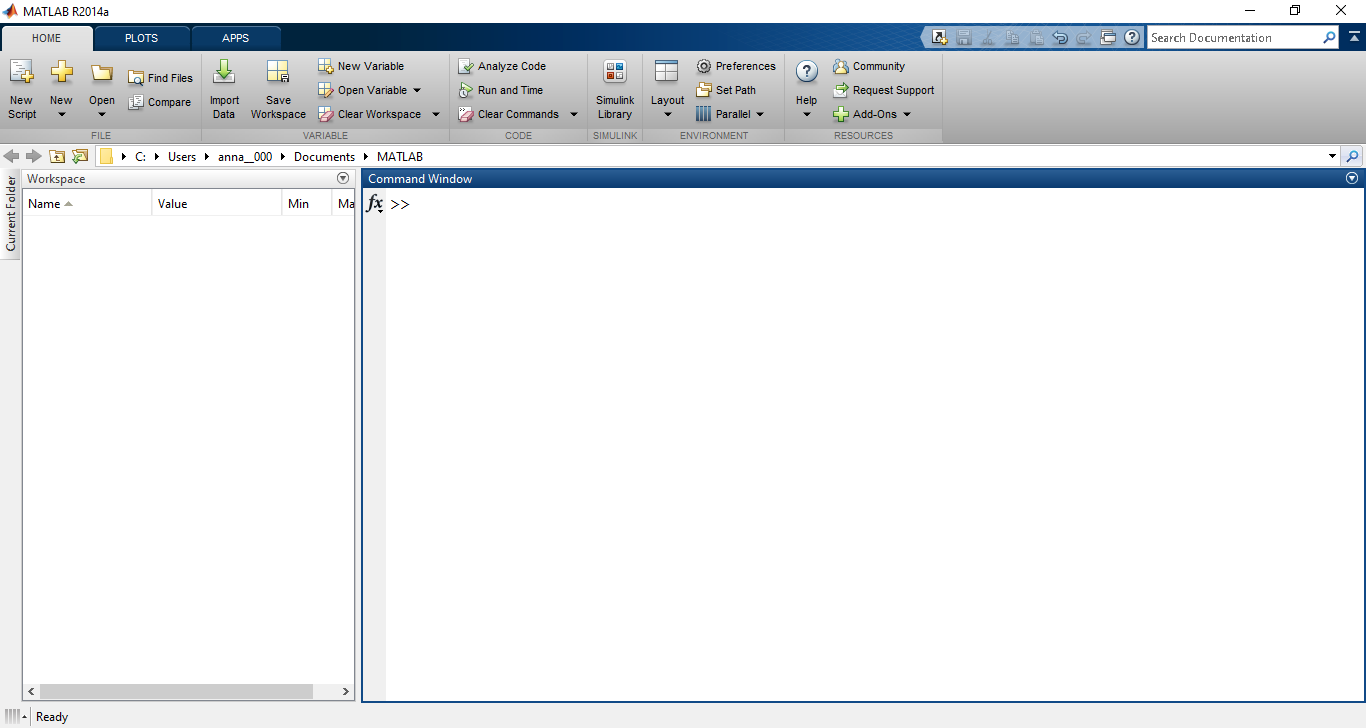Open Preferences
The width and height of the screenshot is (1366, 728).
[736, 66]
